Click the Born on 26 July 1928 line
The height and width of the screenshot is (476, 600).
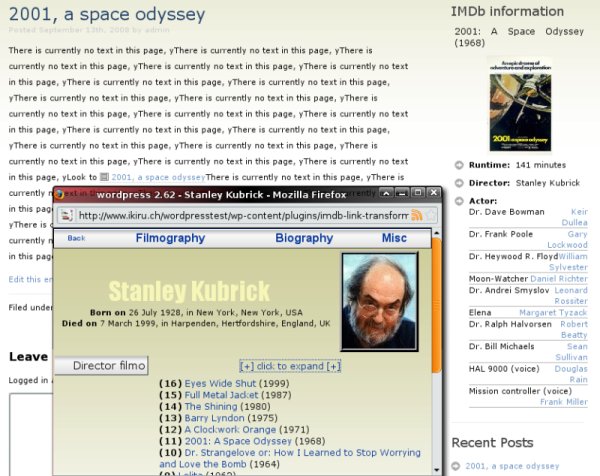tap(196, 312)
